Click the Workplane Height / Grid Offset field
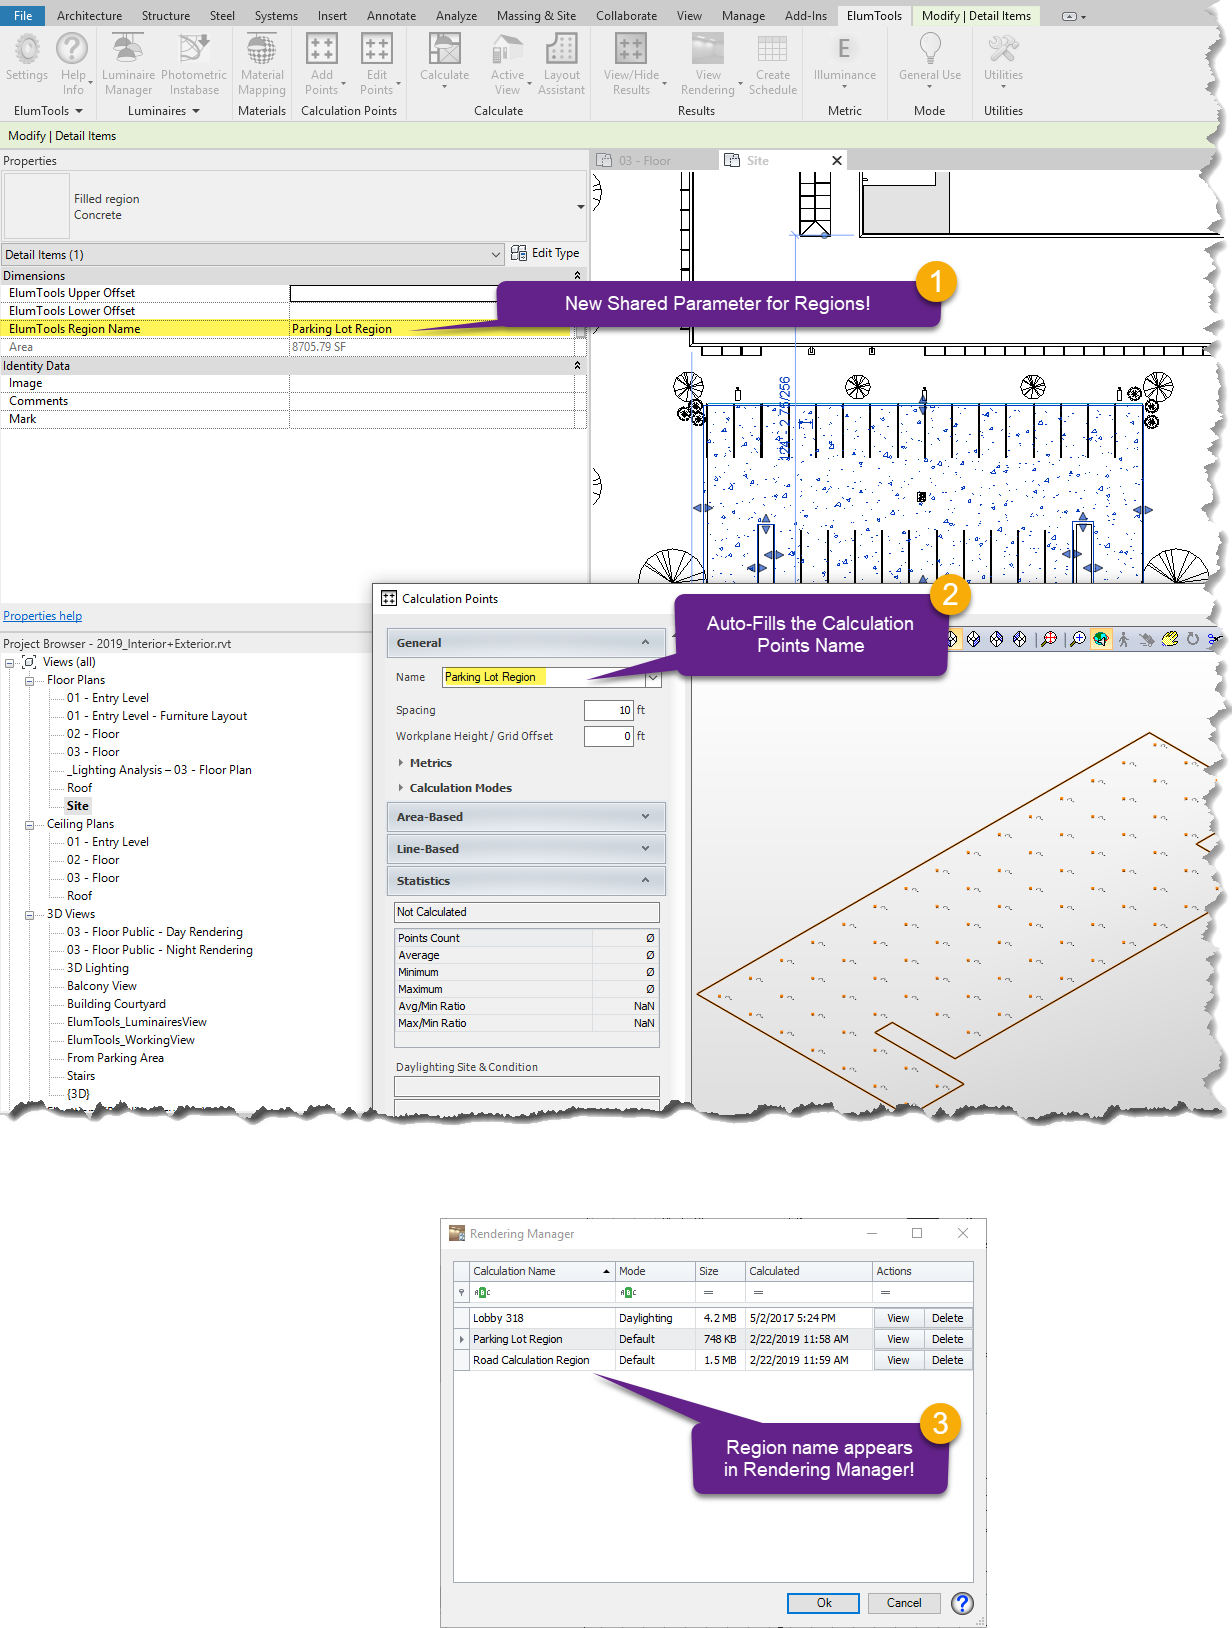Image resolution: width=1232 pixels, height=1628 pixels. click(609, 736)
